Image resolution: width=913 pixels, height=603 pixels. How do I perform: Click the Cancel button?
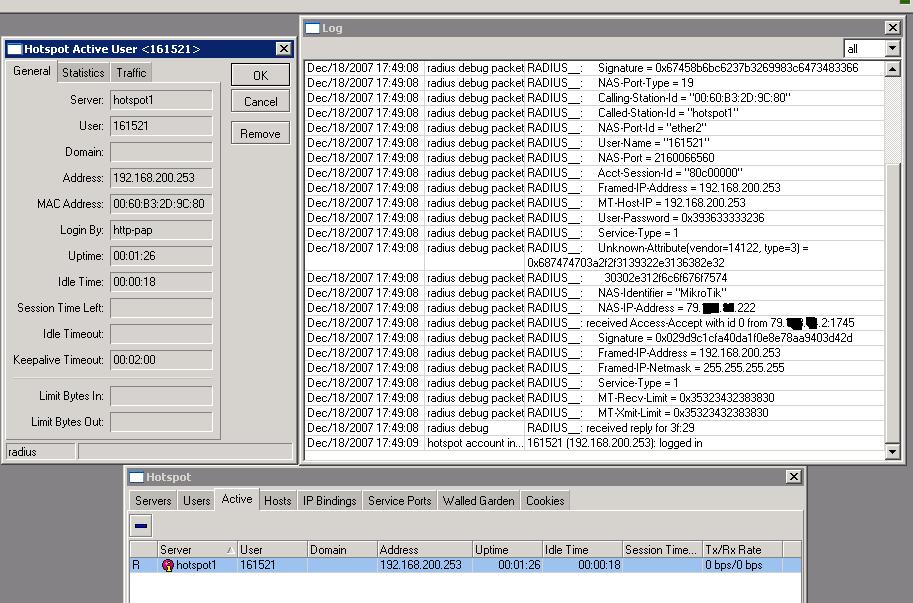260,101
